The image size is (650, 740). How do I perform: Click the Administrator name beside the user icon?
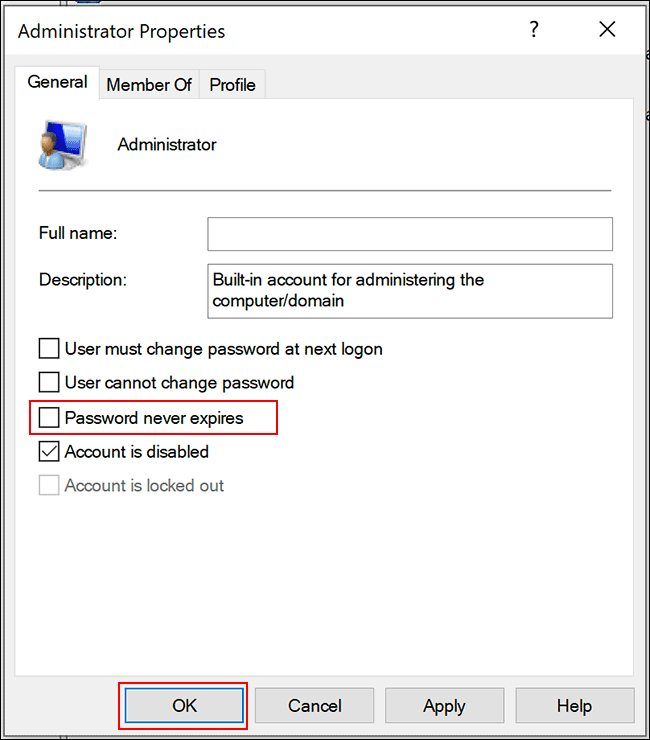[x=167, y=145]
